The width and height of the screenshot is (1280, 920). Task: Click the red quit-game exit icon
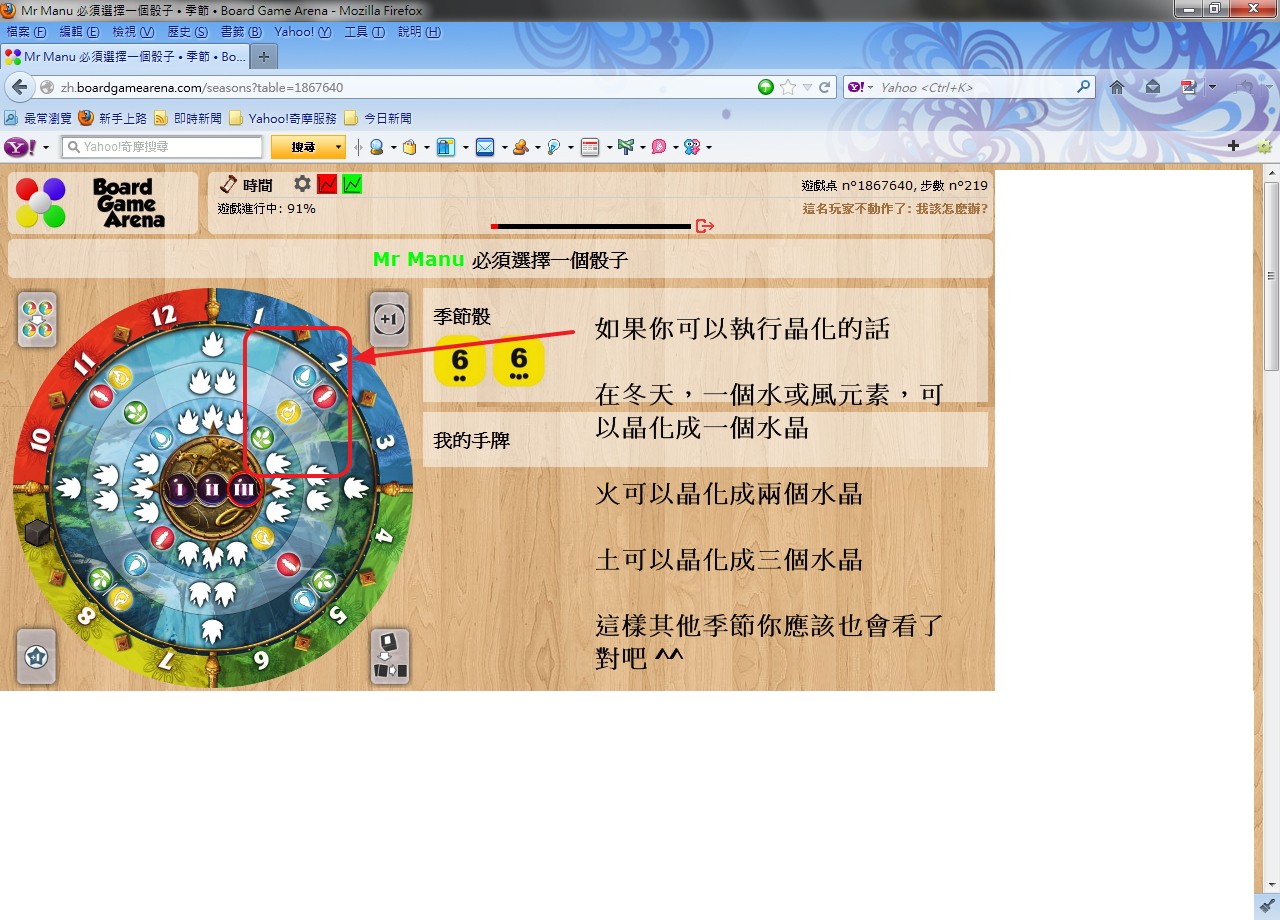705,226
